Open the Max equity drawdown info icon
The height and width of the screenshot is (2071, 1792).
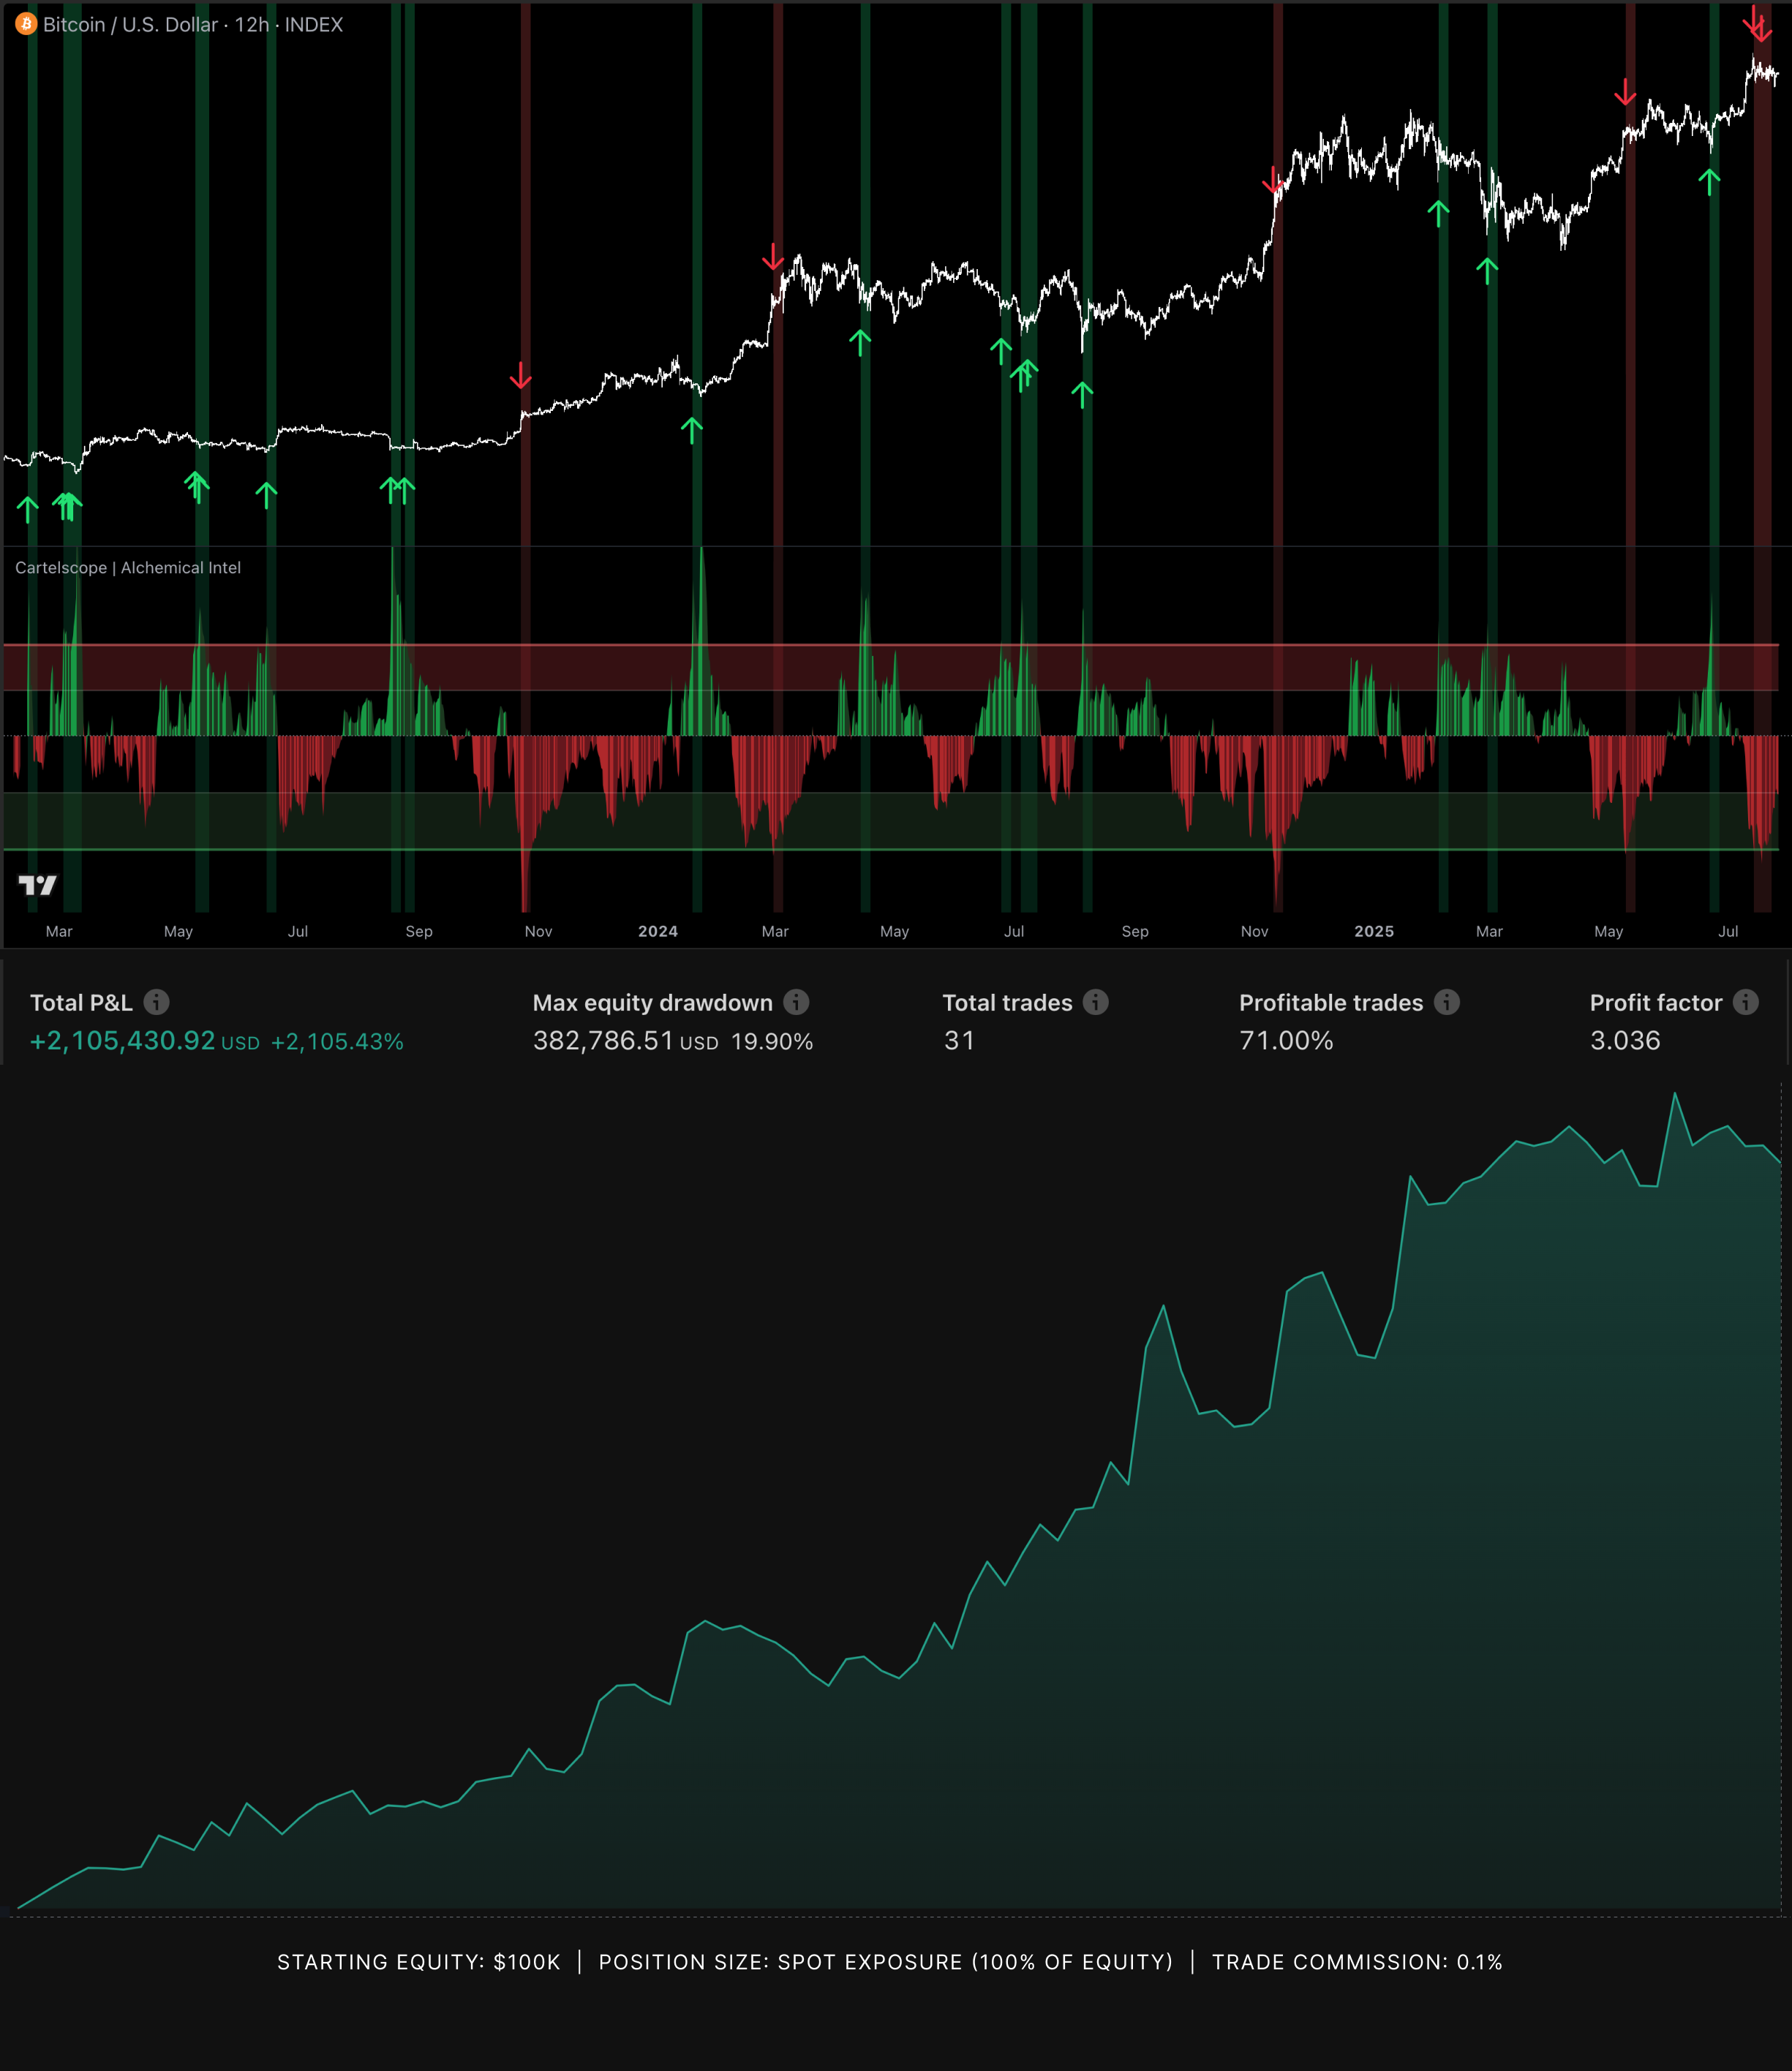coord(796,1002)
